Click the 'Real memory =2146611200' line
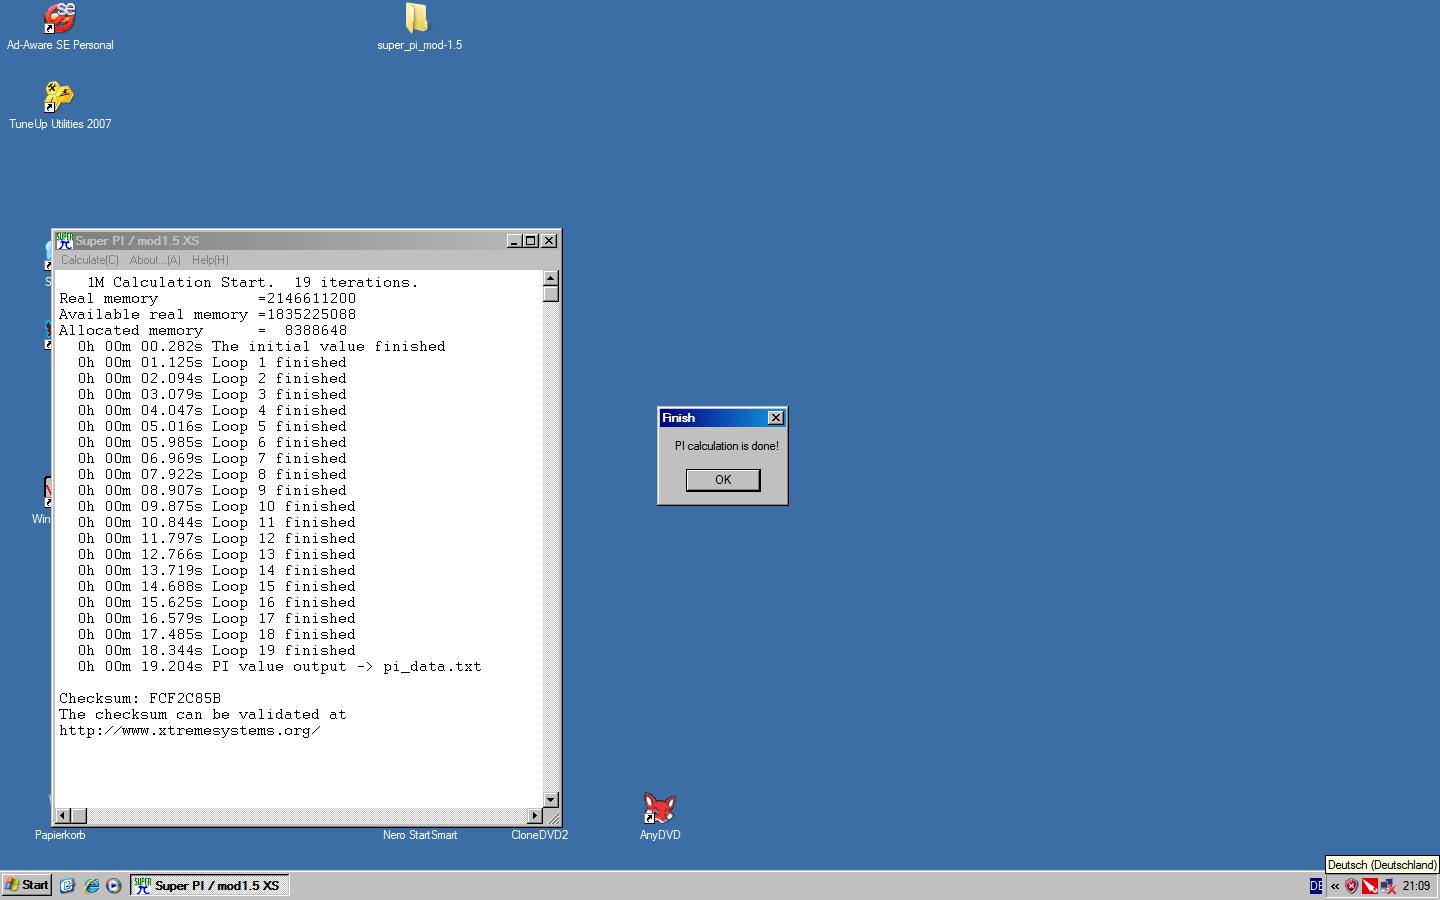Viewport: 1440px width, 900px height. pos(207,299)
